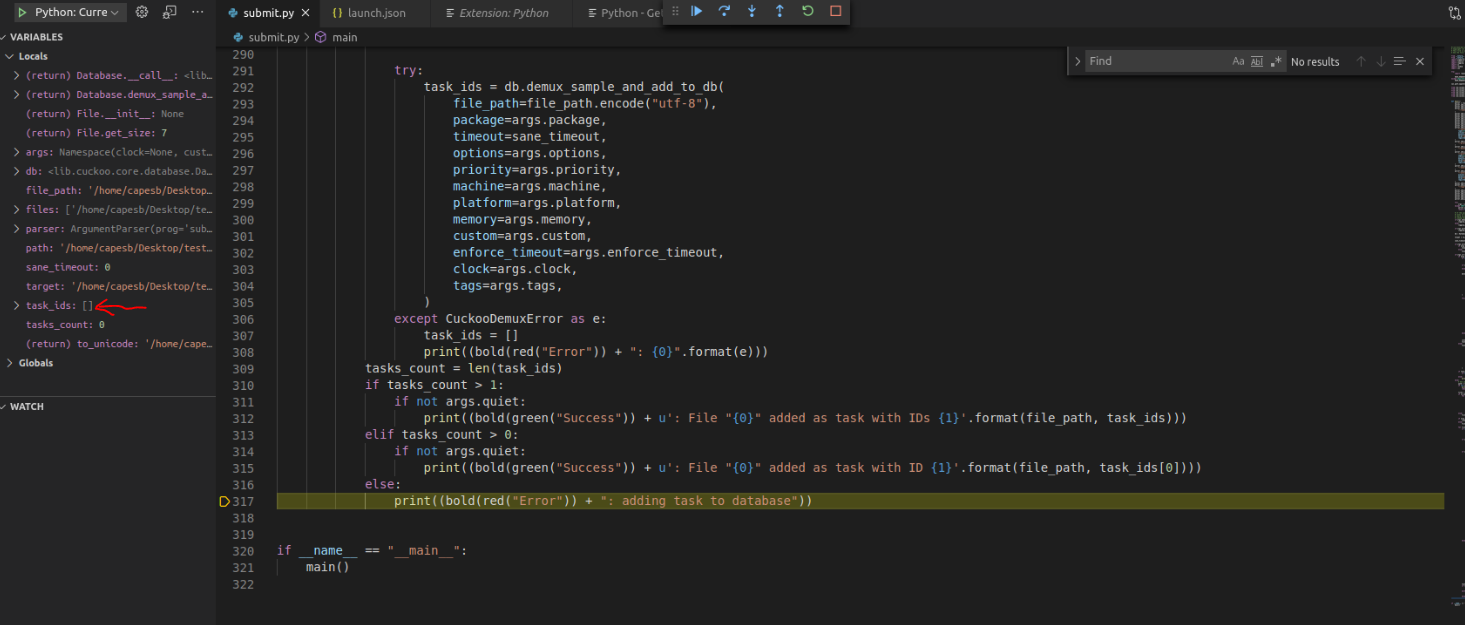Open debug settings via the gear icon
This screenshot has height=625, width=1465.
[139, 11]
